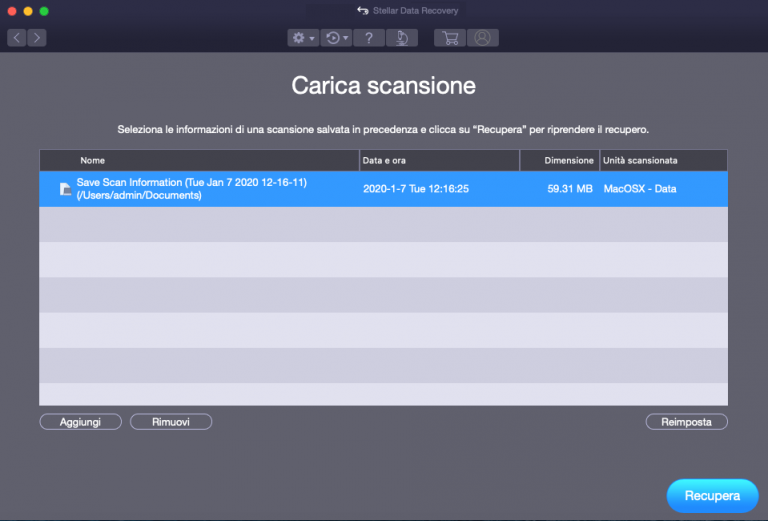Click the back navigation arrow
Screen dimensions: 768x521
[17, 38]
